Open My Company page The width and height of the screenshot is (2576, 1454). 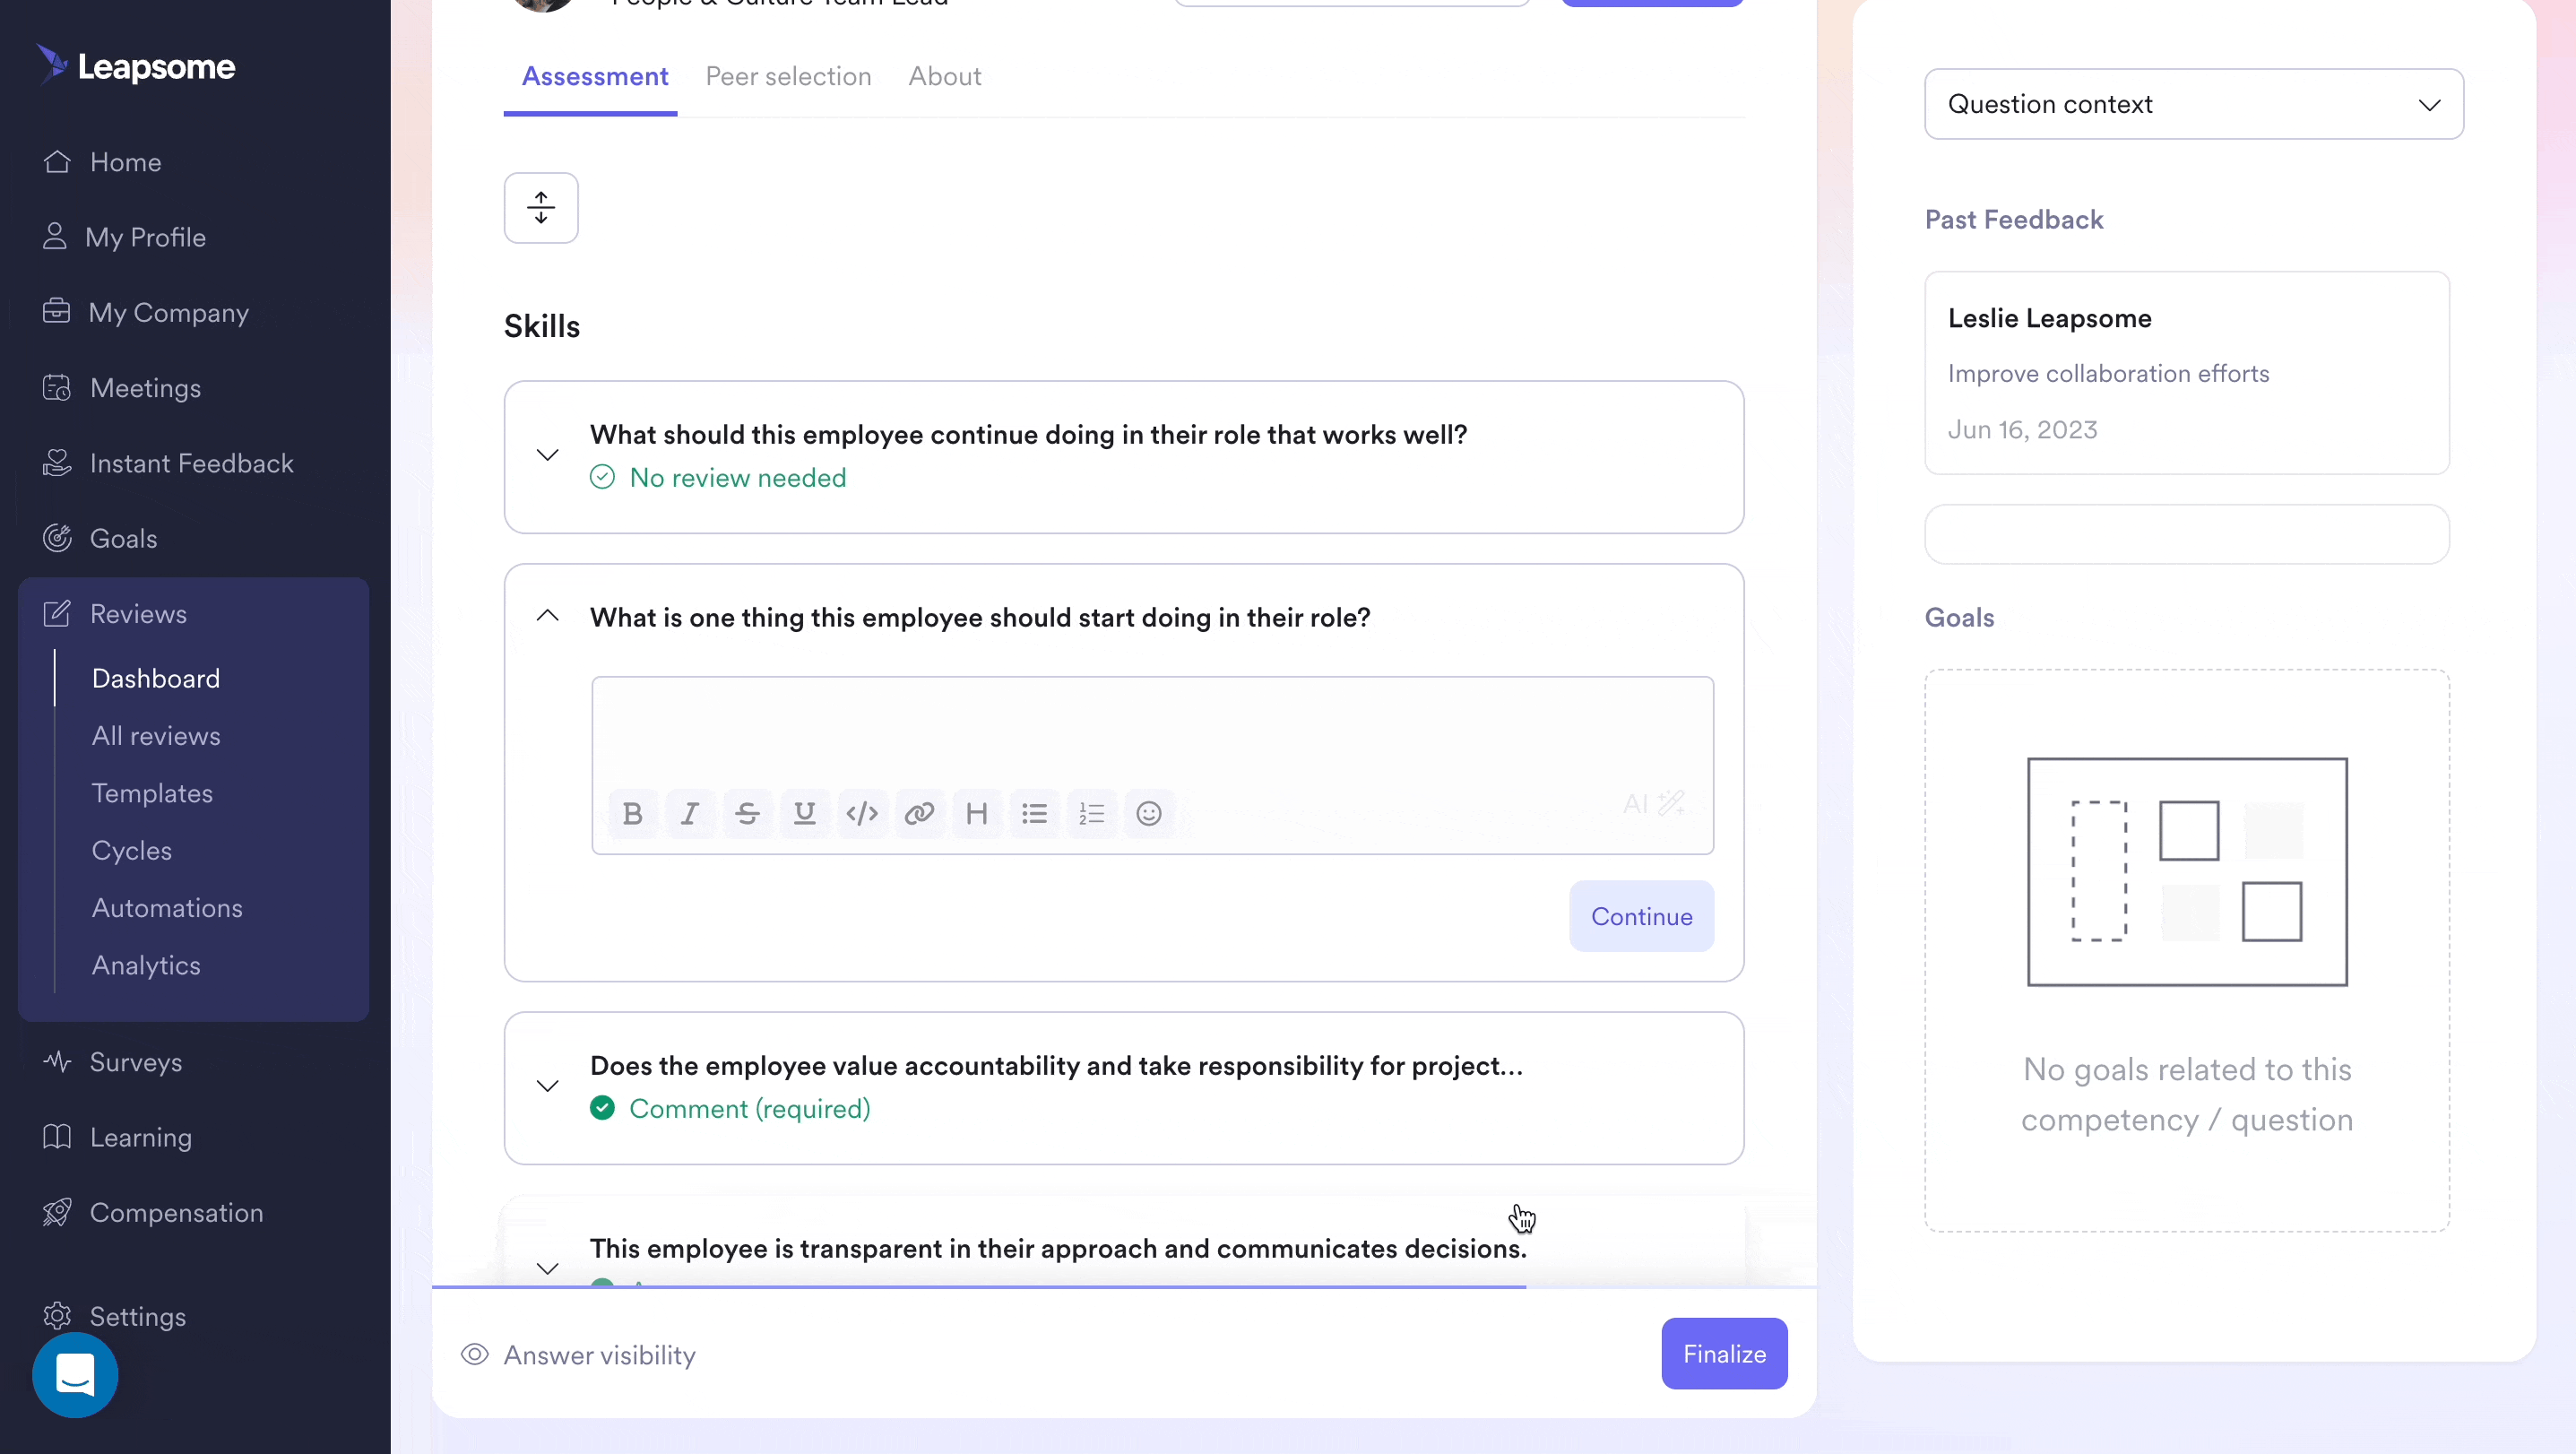coord(146,312)
